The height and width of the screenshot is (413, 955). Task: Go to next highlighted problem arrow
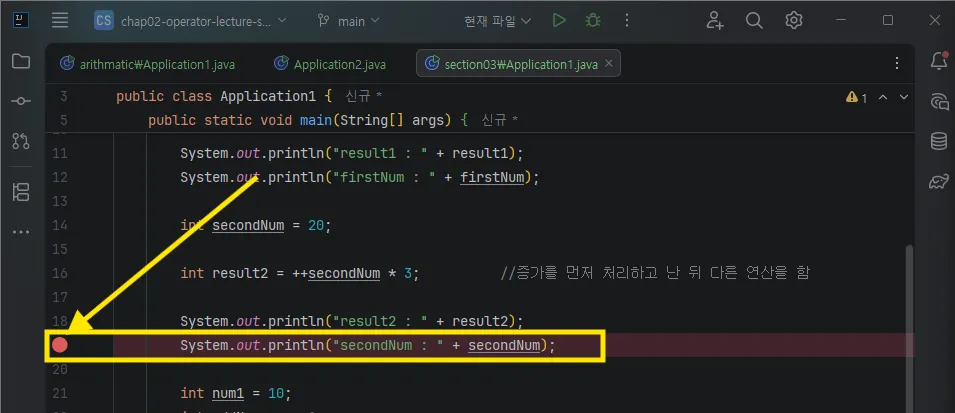pos(904,97)
